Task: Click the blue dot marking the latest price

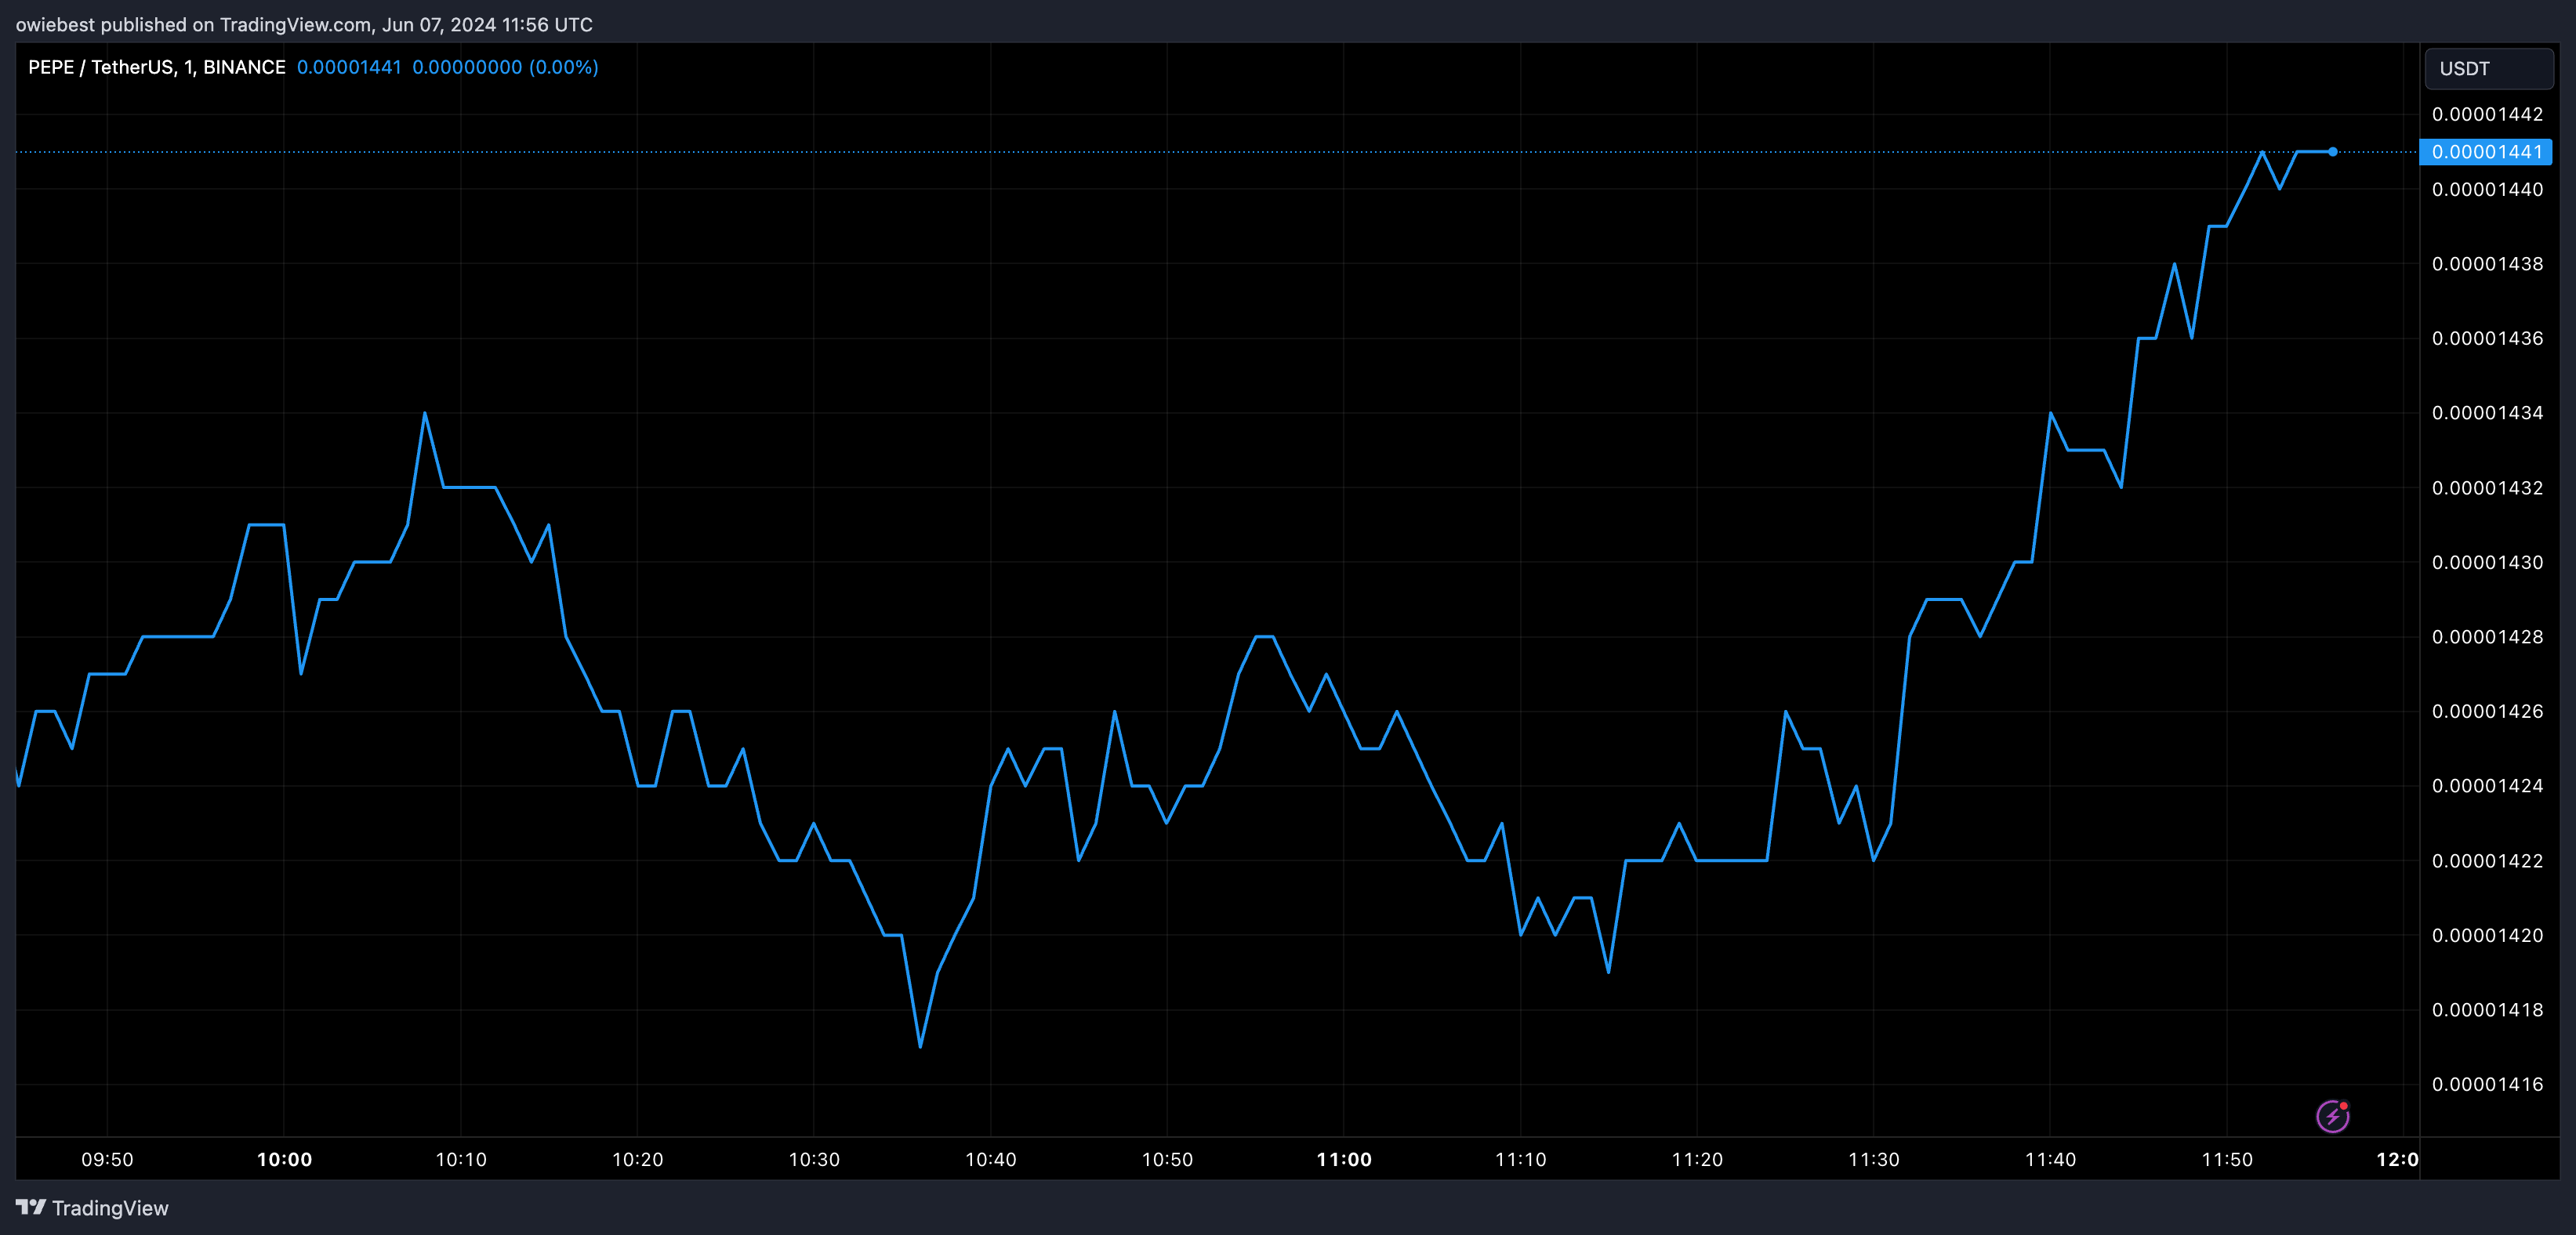Action: [x=2333, y=152]
